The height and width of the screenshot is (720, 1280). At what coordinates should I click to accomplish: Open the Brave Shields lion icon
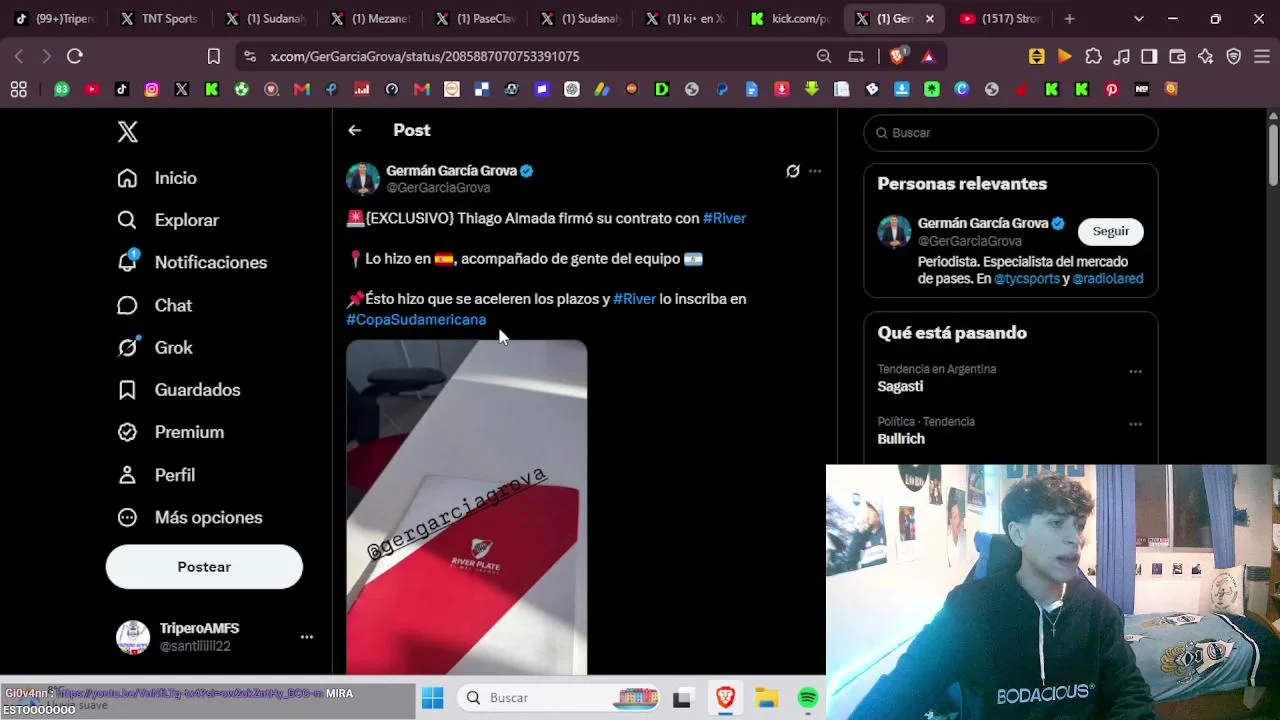point(897,57)
